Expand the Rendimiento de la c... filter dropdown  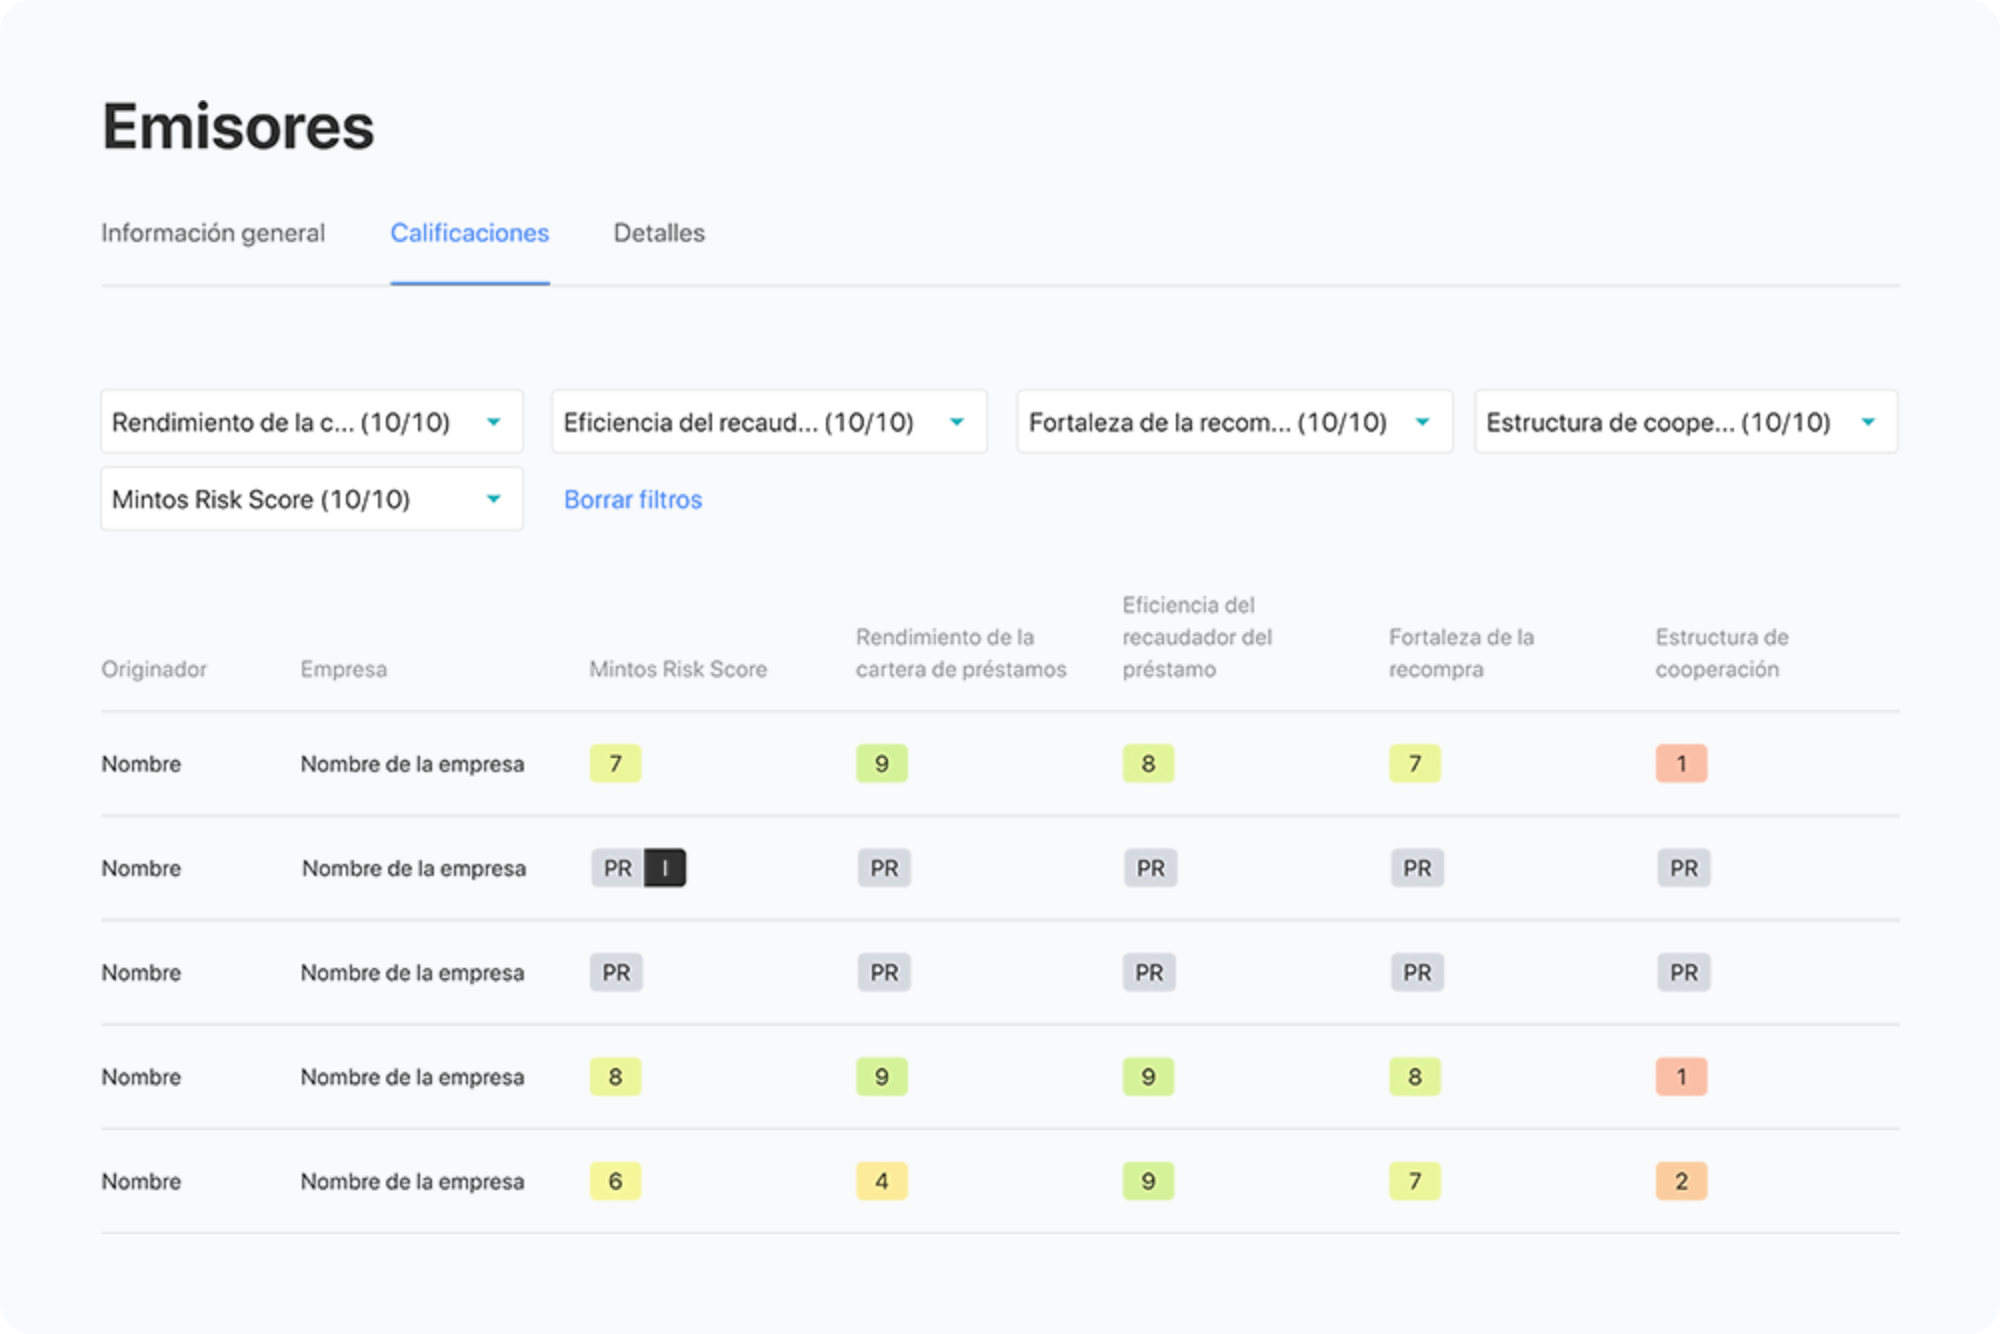(x=312, y=422)
